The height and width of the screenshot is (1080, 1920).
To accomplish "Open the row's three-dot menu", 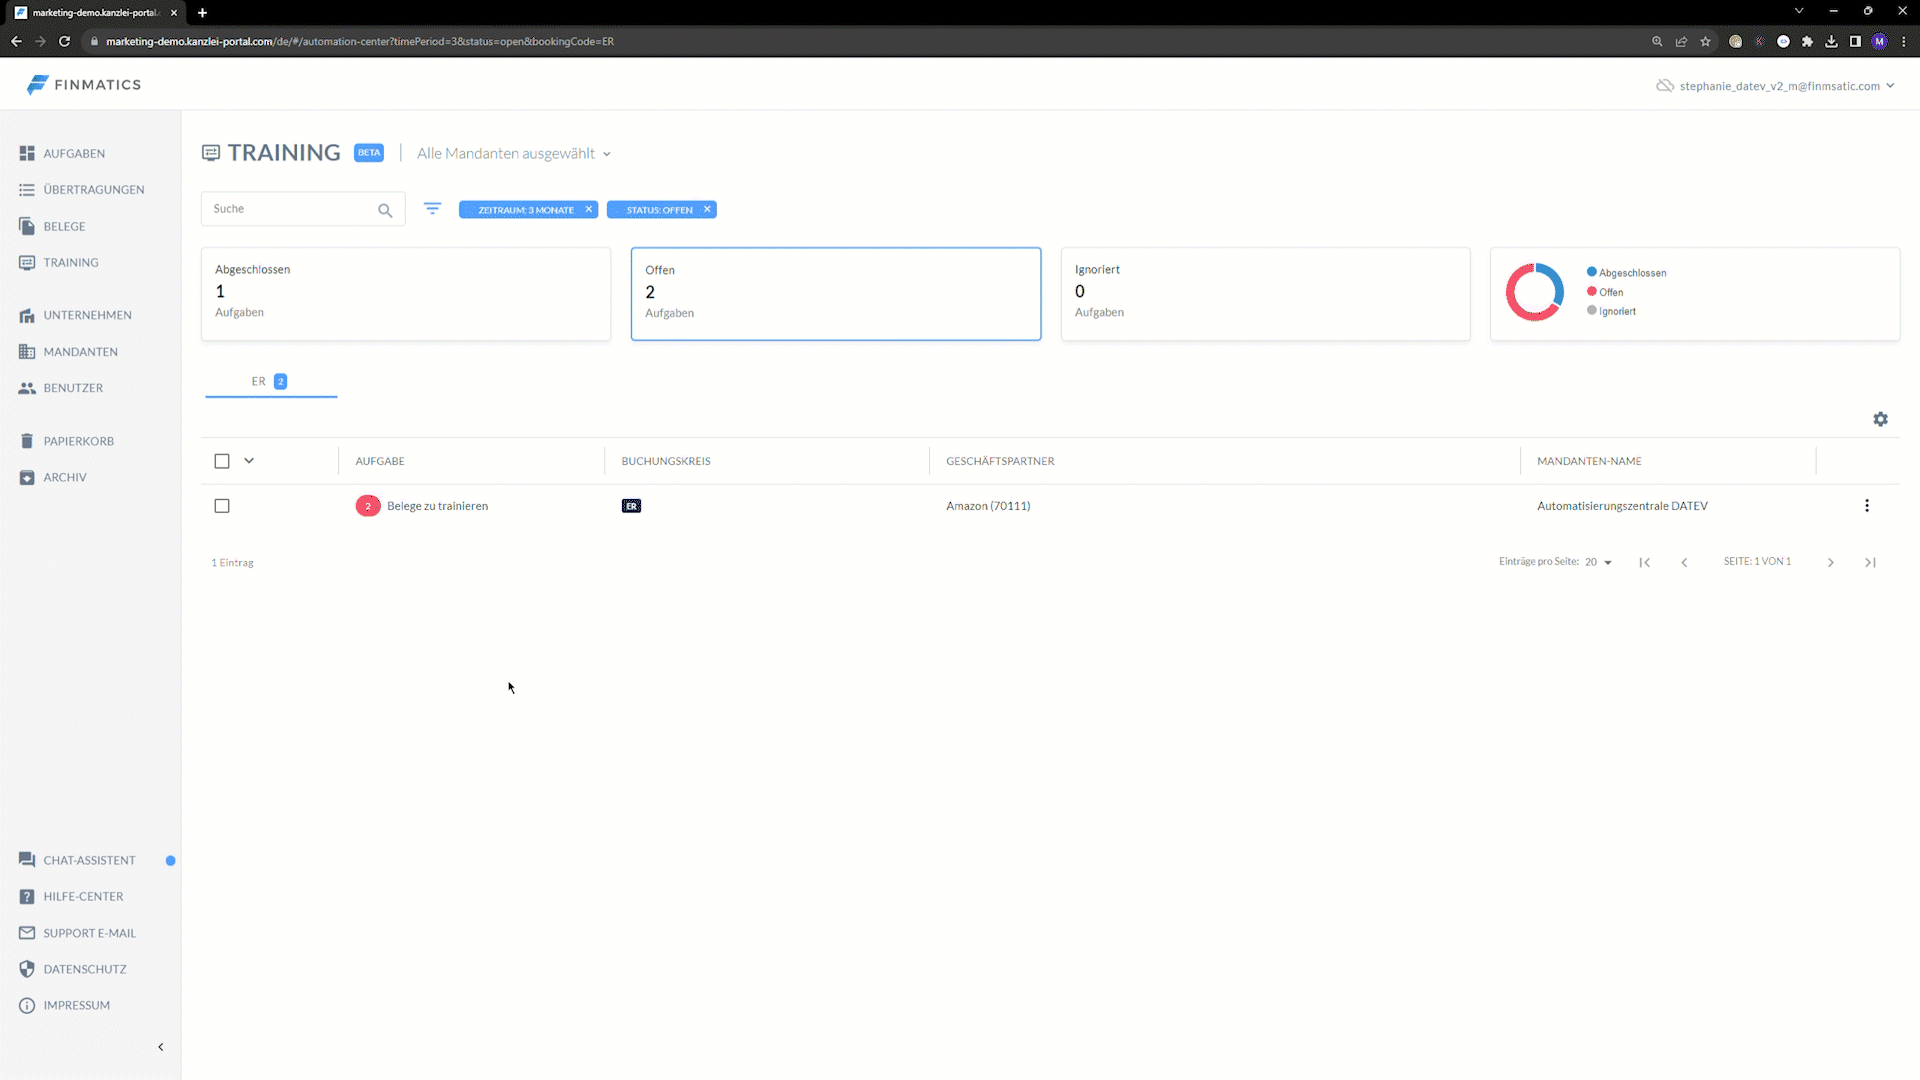I will (1866, 506).
